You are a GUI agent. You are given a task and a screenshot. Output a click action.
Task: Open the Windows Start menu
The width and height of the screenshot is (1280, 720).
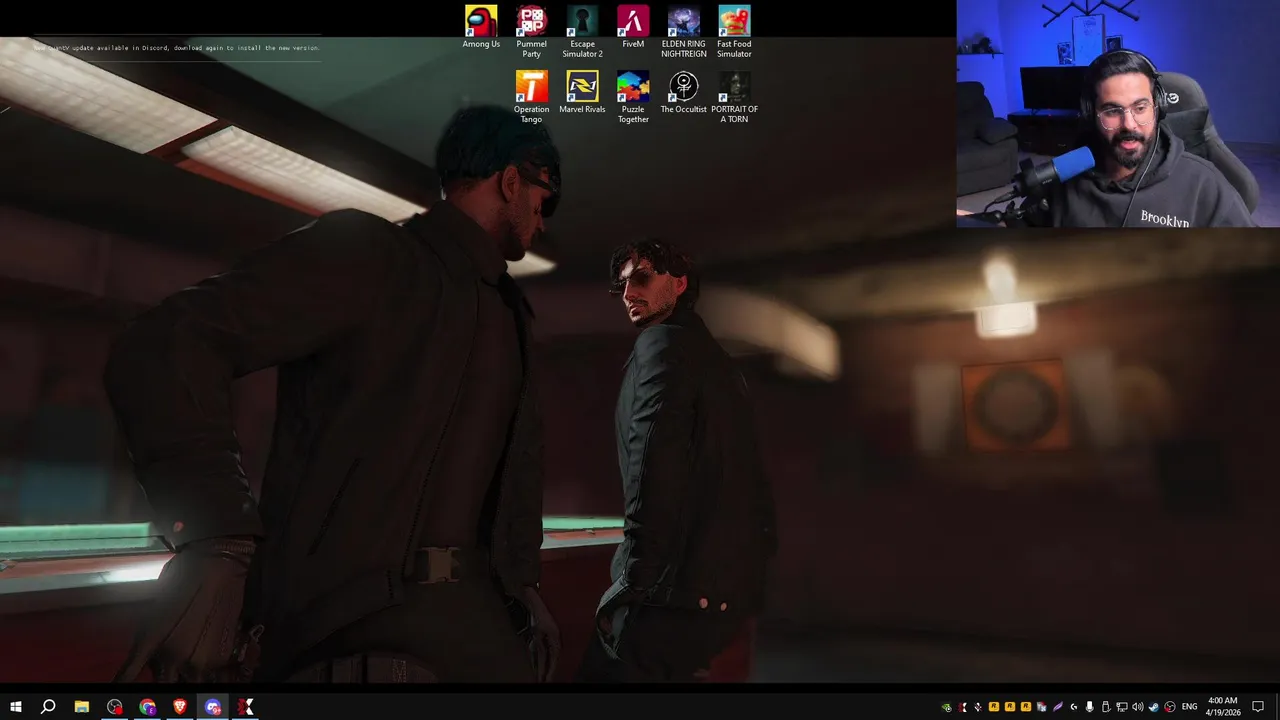click(x=15, y=707)
